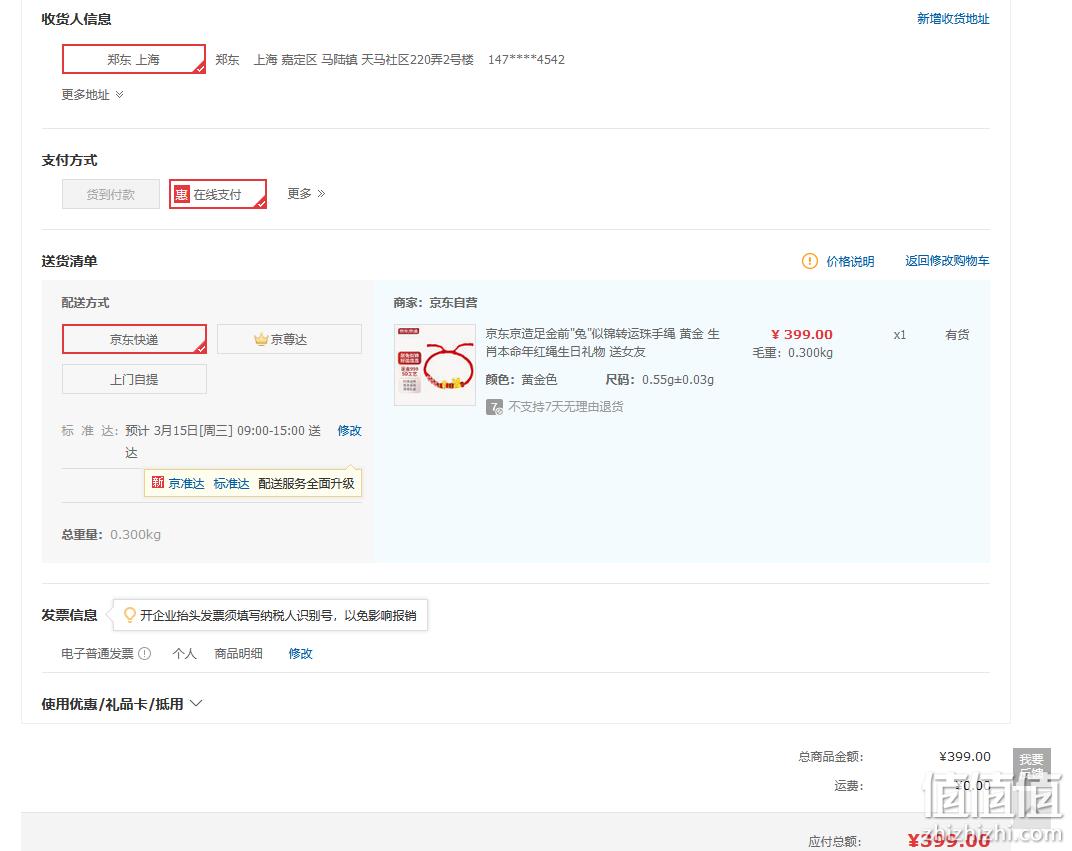Image resolution: width=1072 pixels, height=851 pixels.
Task: Select 上门自提 delivery method
Action: pos(134,379)
